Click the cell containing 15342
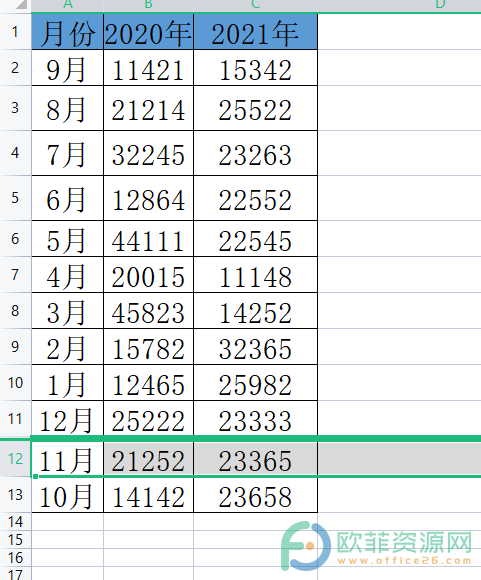 click(255, 68)
